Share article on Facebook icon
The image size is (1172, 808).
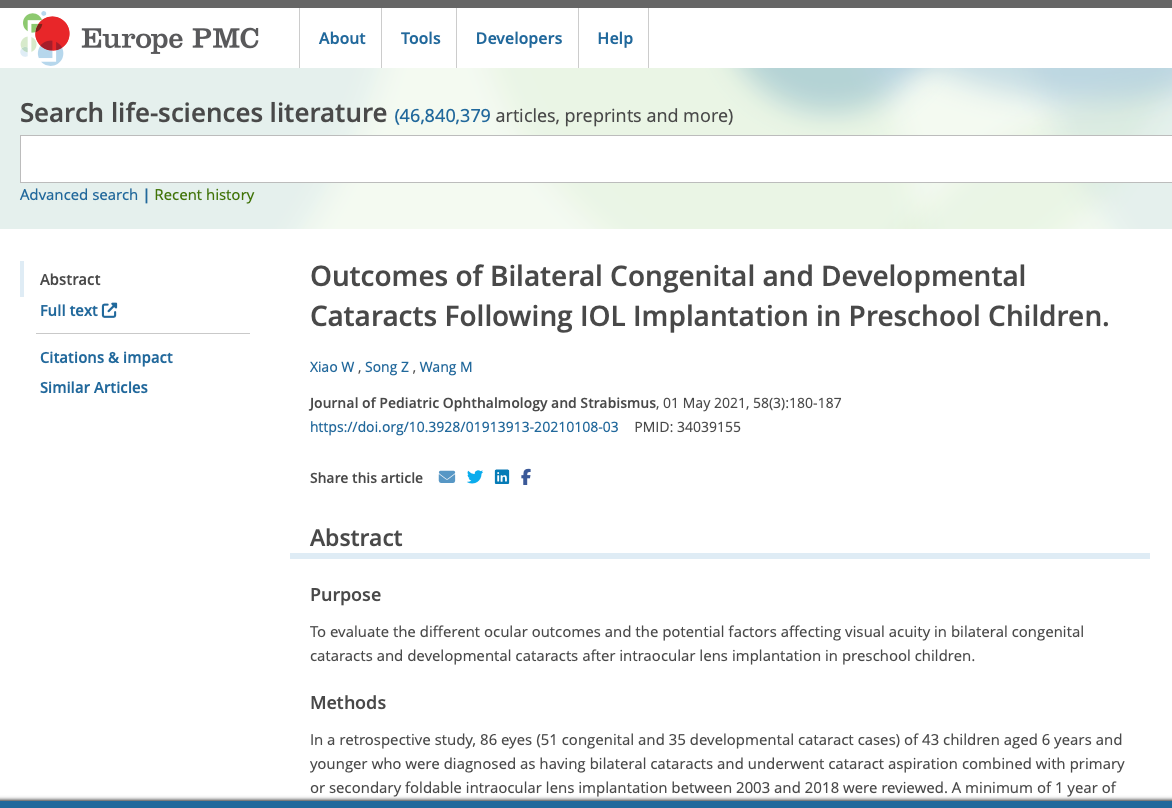coord(526,477)
